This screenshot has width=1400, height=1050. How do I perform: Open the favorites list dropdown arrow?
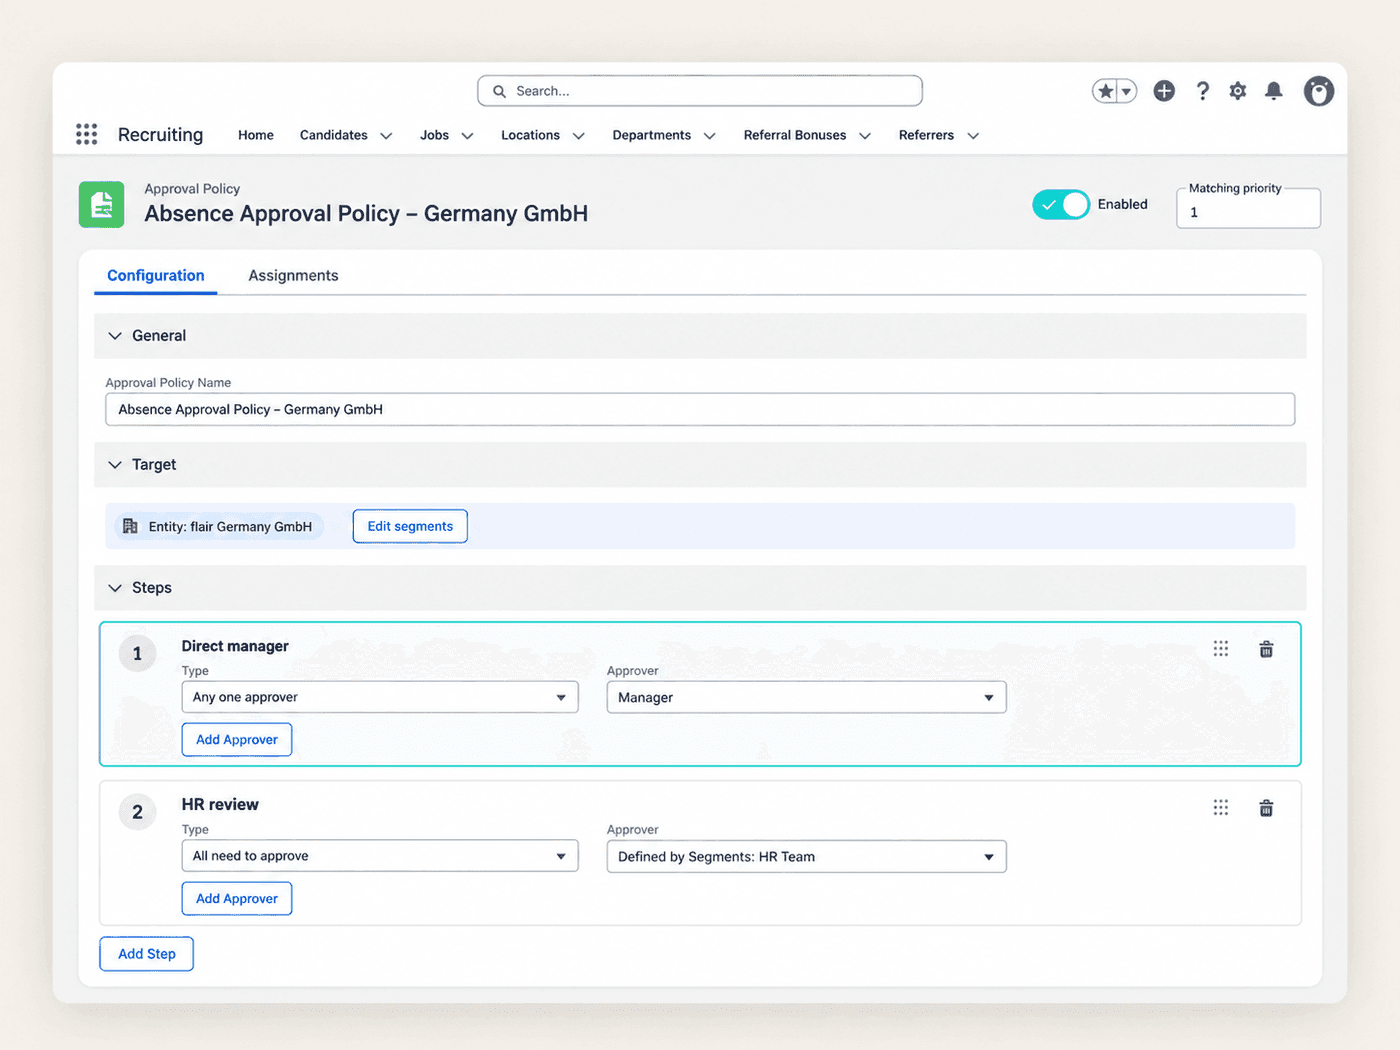pyautogui.click(x=1127, y=91)
